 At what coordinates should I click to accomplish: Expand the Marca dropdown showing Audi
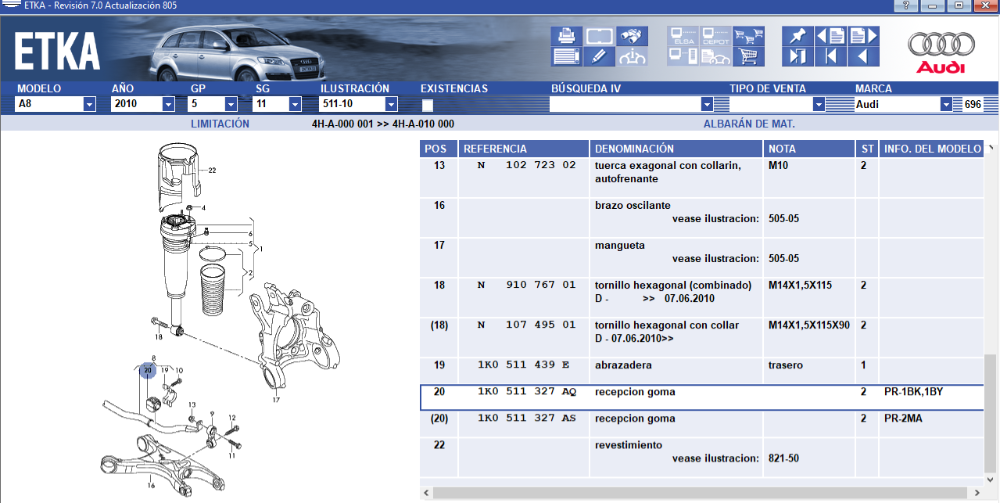click(946, 104)
